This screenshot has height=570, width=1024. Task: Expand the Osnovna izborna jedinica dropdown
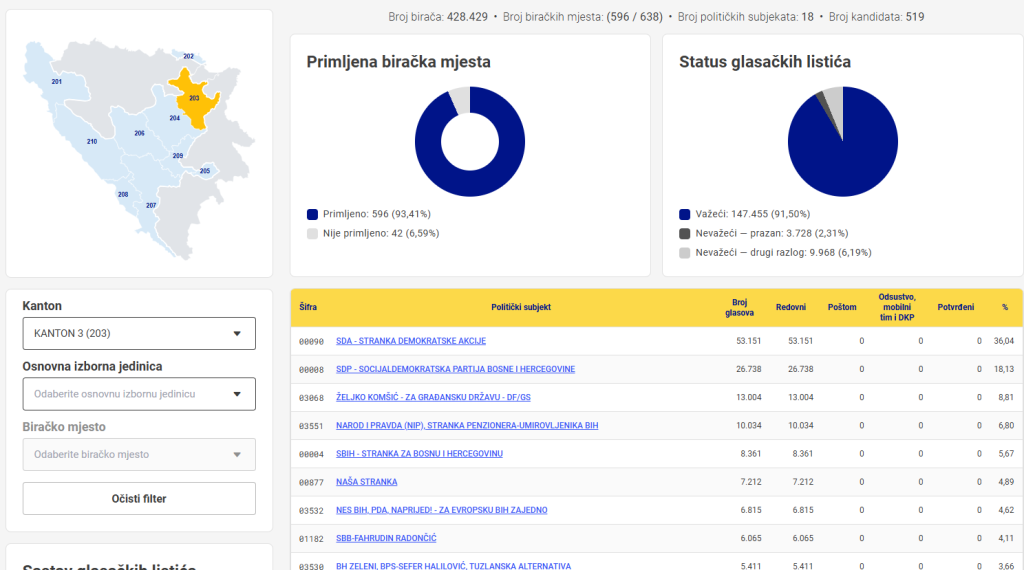139,394
